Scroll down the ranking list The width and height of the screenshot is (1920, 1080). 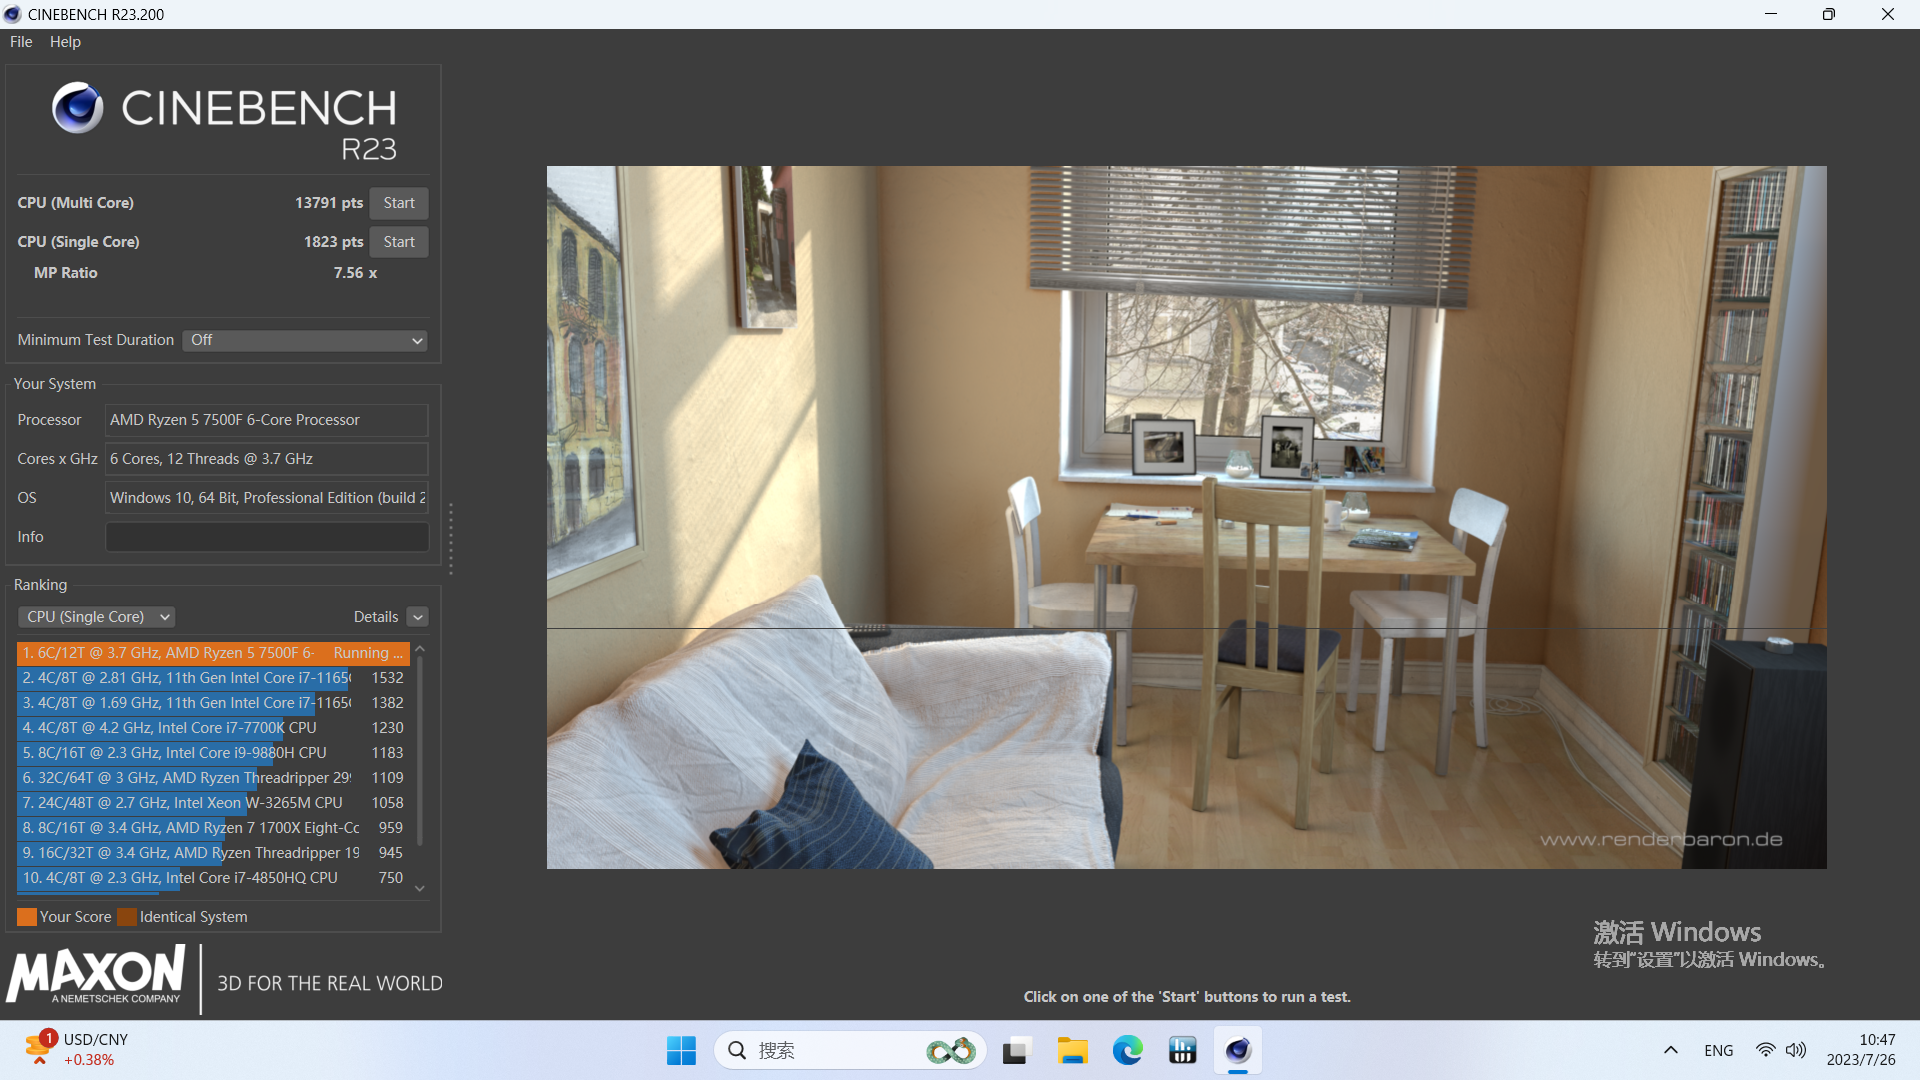421,884
